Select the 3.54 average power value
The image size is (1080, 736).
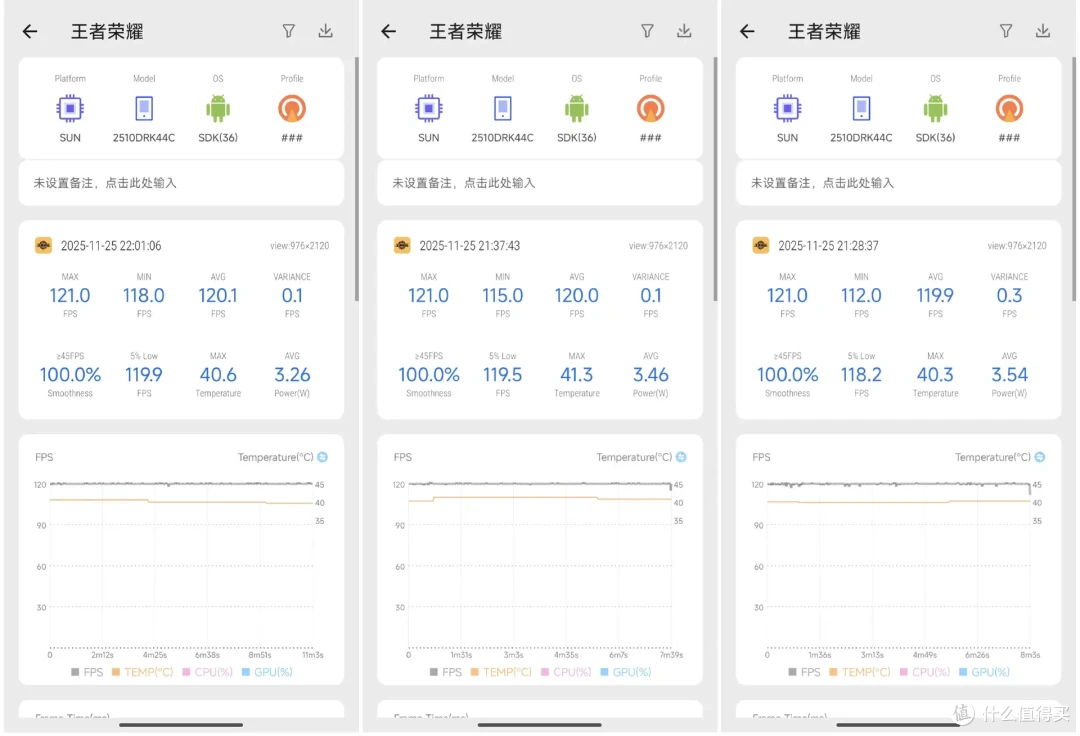pyautogui.click(x=1010, y=375)
